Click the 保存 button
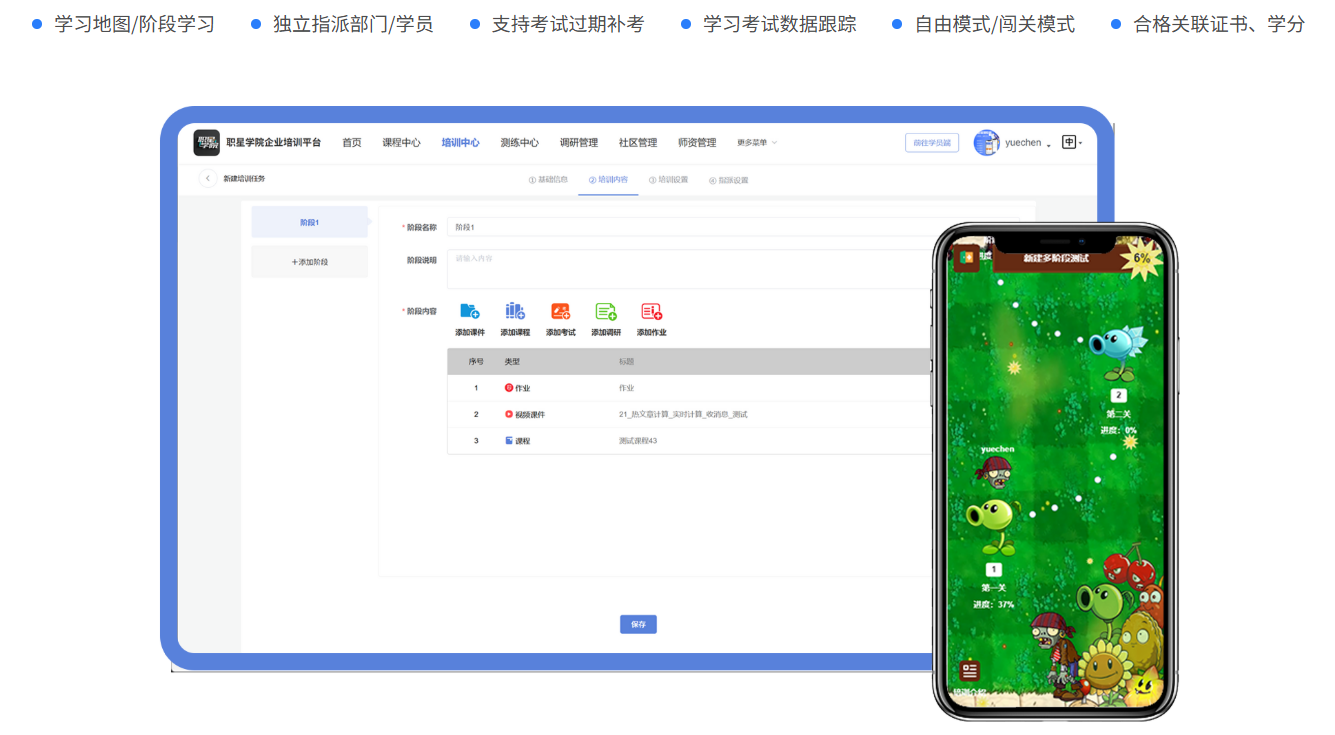1335x735 pixels. (638, 624)
